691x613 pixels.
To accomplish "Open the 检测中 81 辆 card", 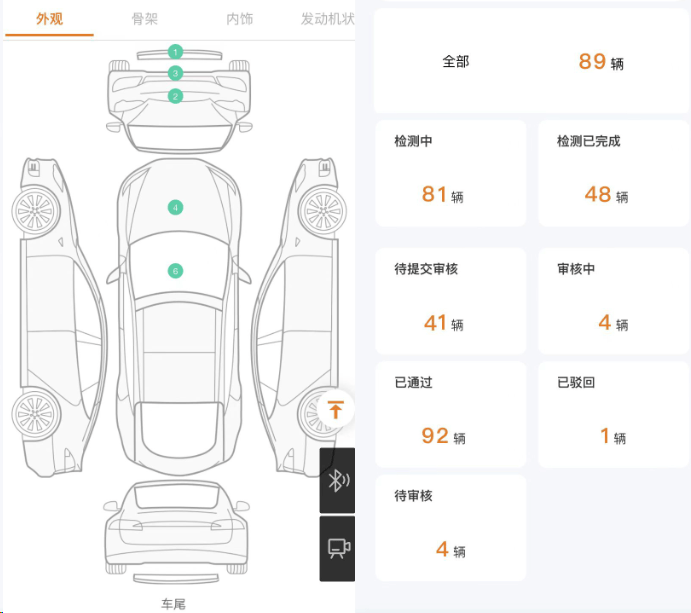I will click(x=450, y=173).
